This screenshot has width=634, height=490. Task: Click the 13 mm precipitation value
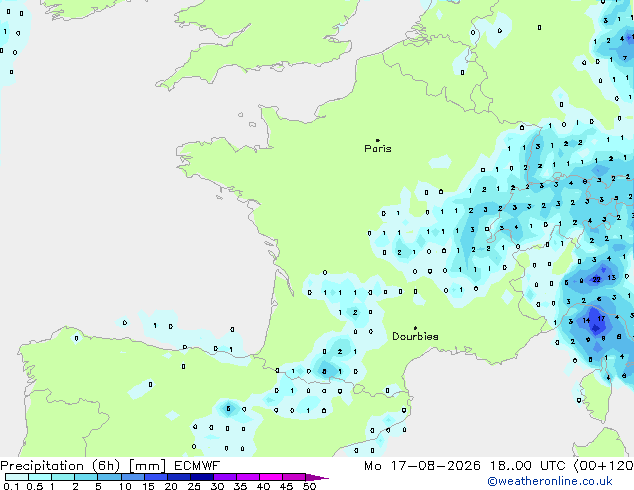pos(611,277)
